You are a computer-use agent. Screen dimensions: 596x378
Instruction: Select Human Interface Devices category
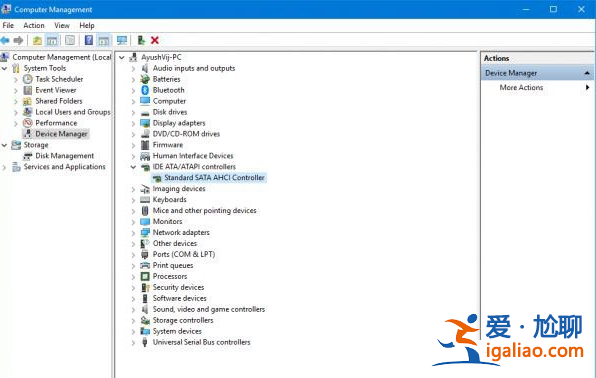coord(193,156)
